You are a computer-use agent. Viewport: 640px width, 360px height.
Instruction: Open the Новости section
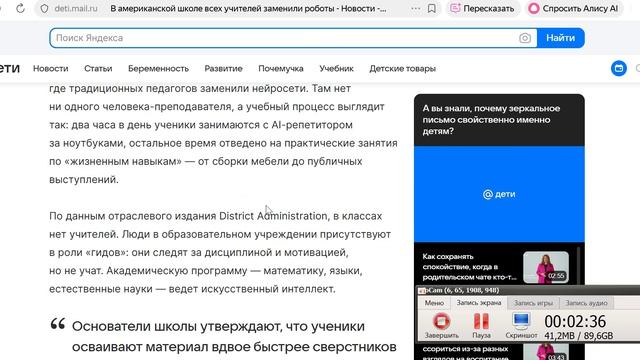coord(51,69)
